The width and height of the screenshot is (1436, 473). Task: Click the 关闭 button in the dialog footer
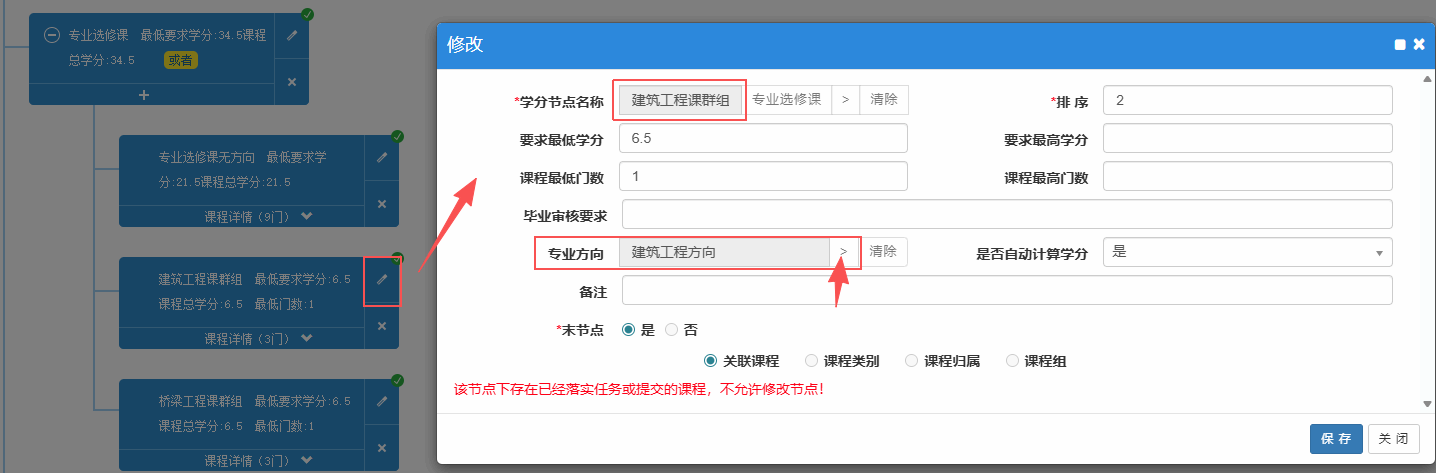(x=1393, y=439)
